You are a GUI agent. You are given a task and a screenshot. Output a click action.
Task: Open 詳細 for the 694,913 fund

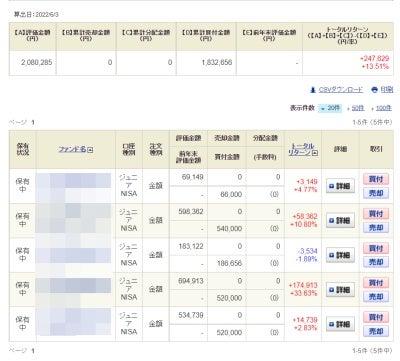(340, 290)
